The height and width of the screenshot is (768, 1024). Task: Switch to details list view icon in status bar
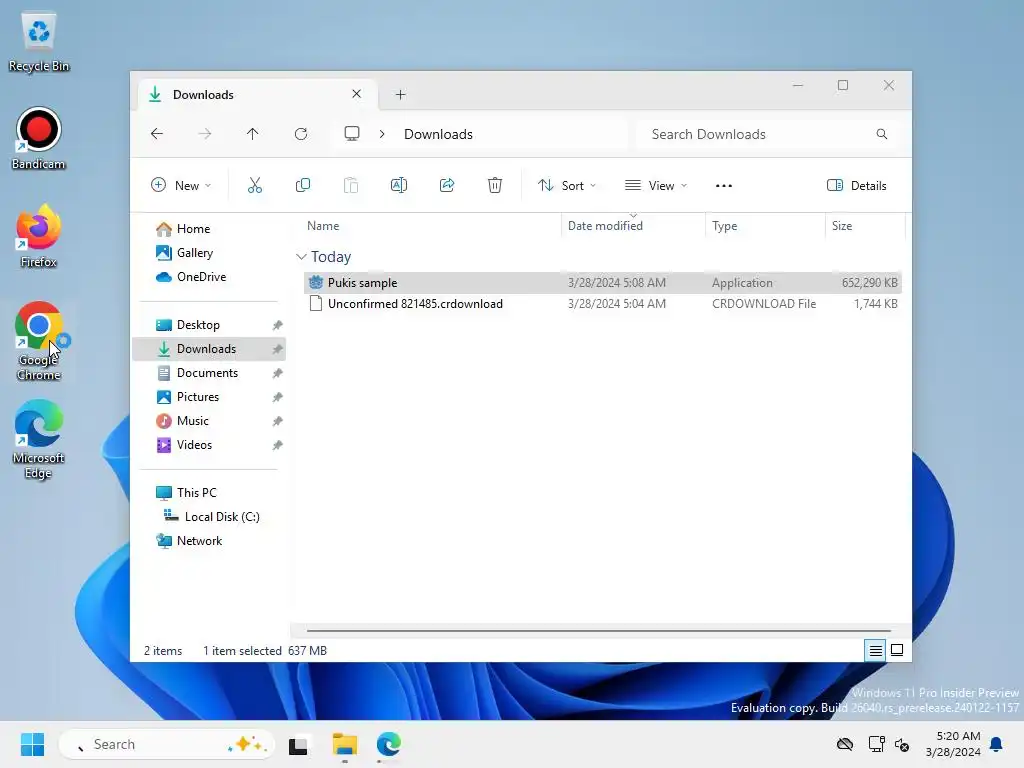pos(876,650)
